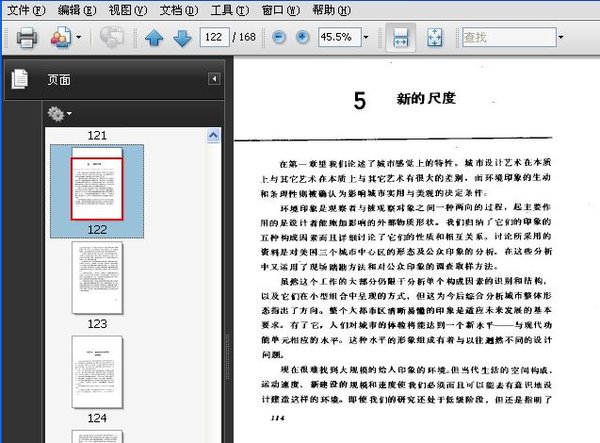Image resolution: width=600 pixels, height=443 pixels.
Task: Click the chapter heading 新的尺度
Action: [x=426, y=98]
